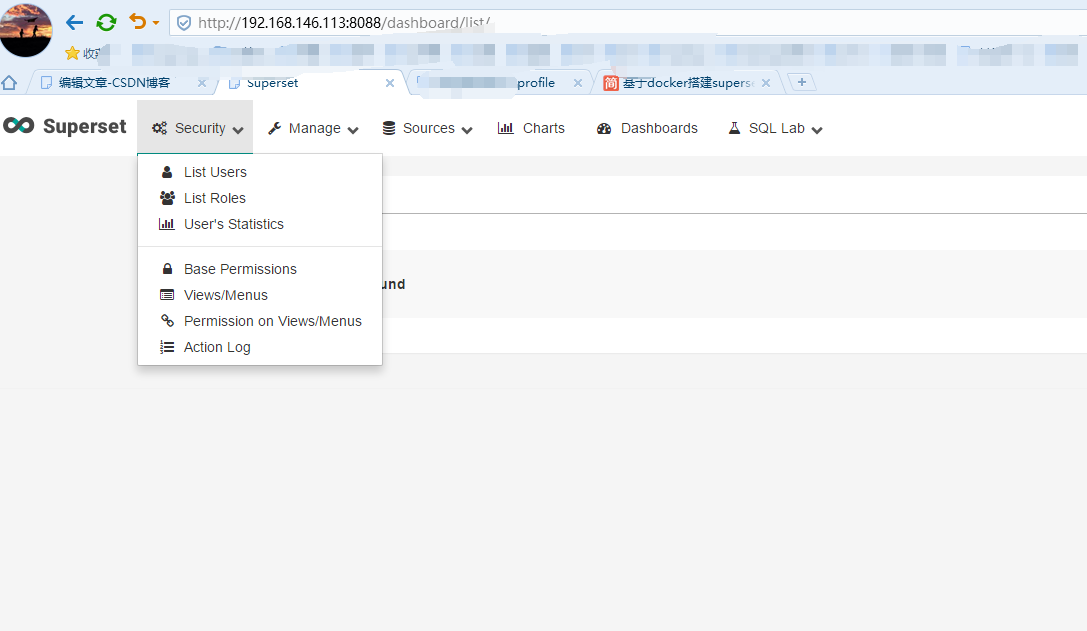
Task: Click the list icon beside Action Log
Action: click(x=166, y=346)
